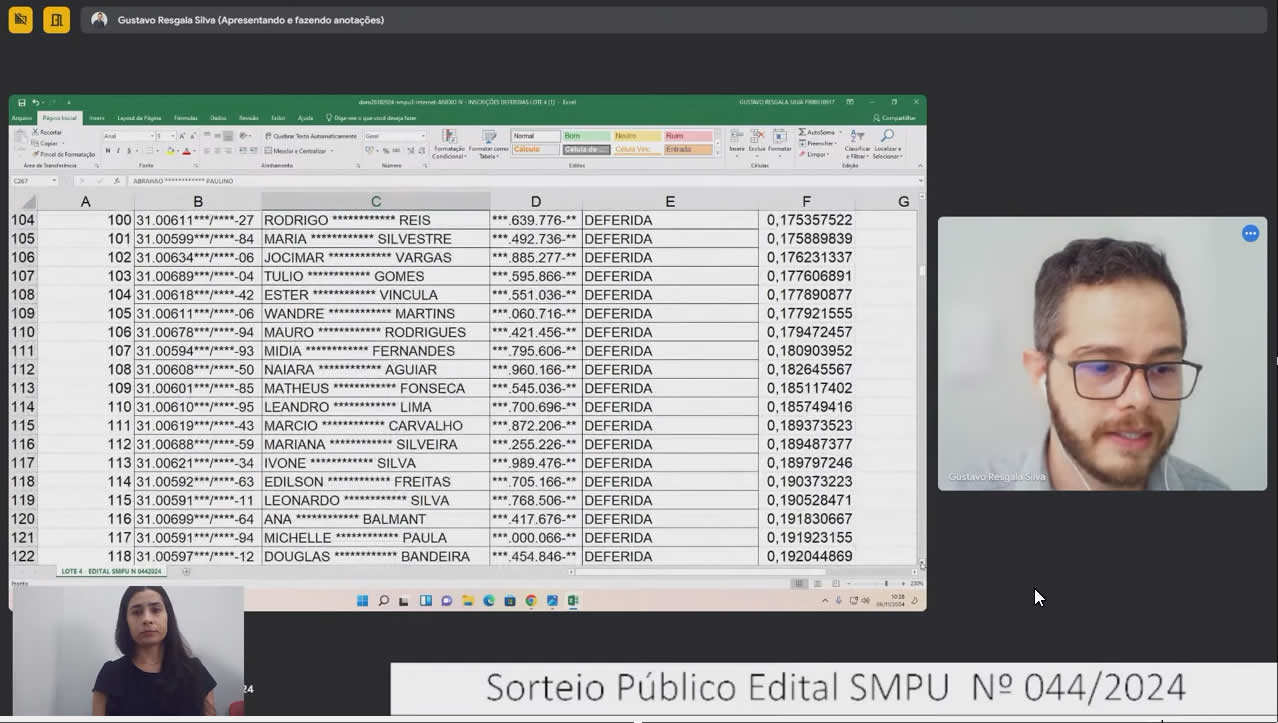Click the Pincel de Formatação tool
1278x723 pixels.
point(64,154)
